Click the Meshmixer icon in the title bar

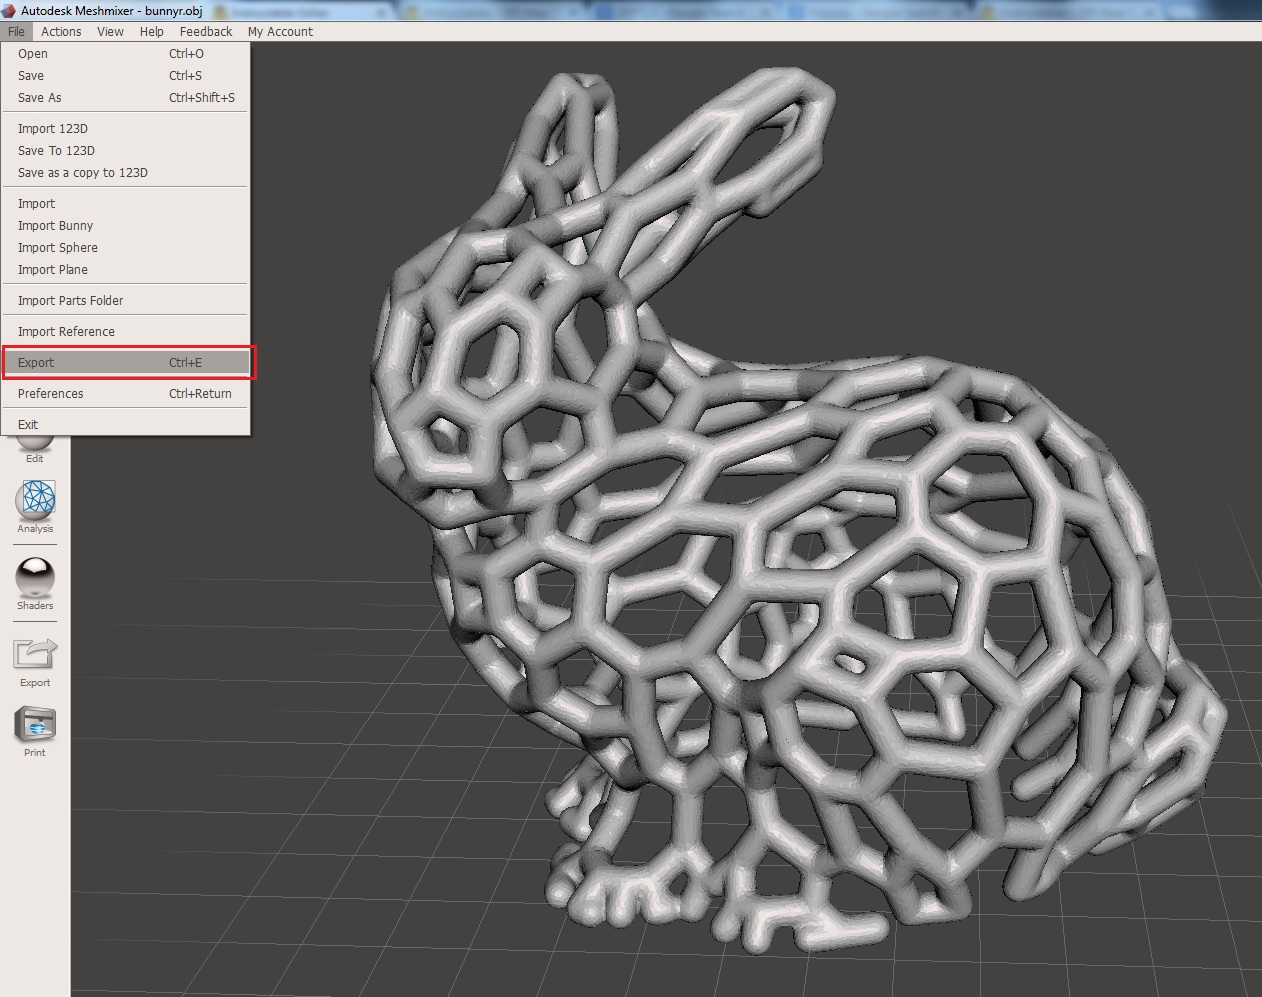9,9
